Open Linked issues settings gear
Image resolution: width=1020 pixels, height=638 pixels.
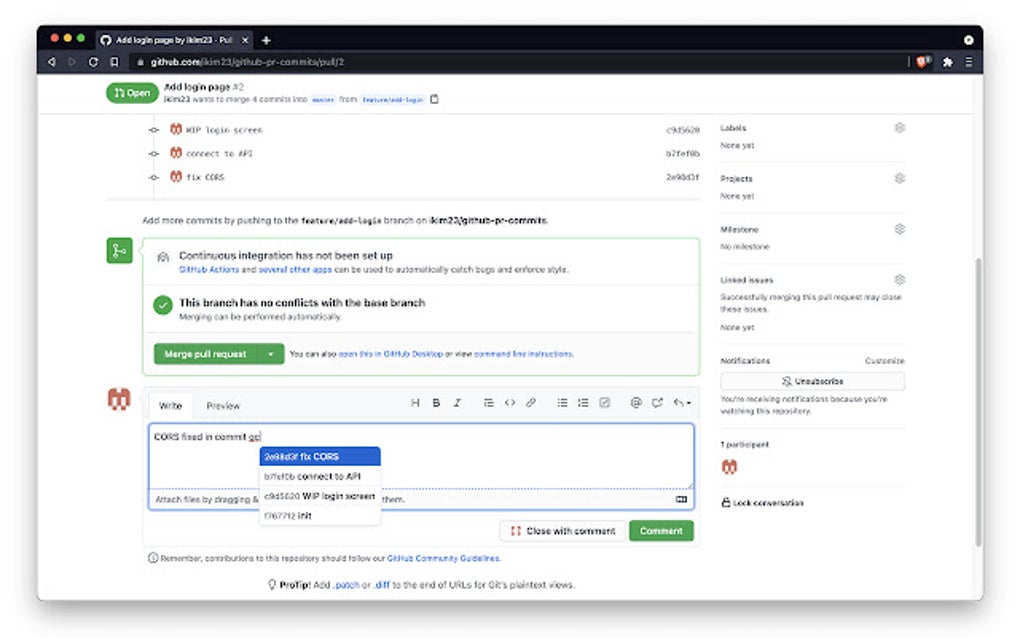click(900, 280)
